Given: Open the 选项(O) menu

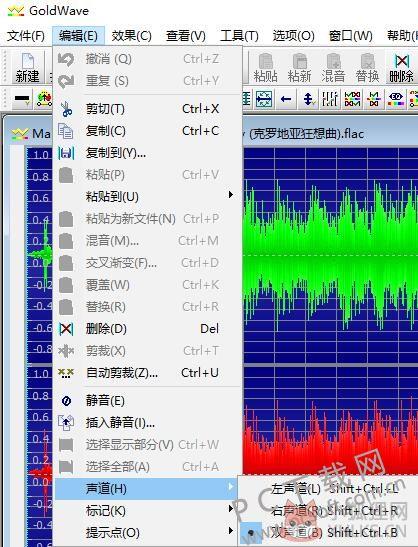Looking at the screenshot, I should [x=293, y=36].
